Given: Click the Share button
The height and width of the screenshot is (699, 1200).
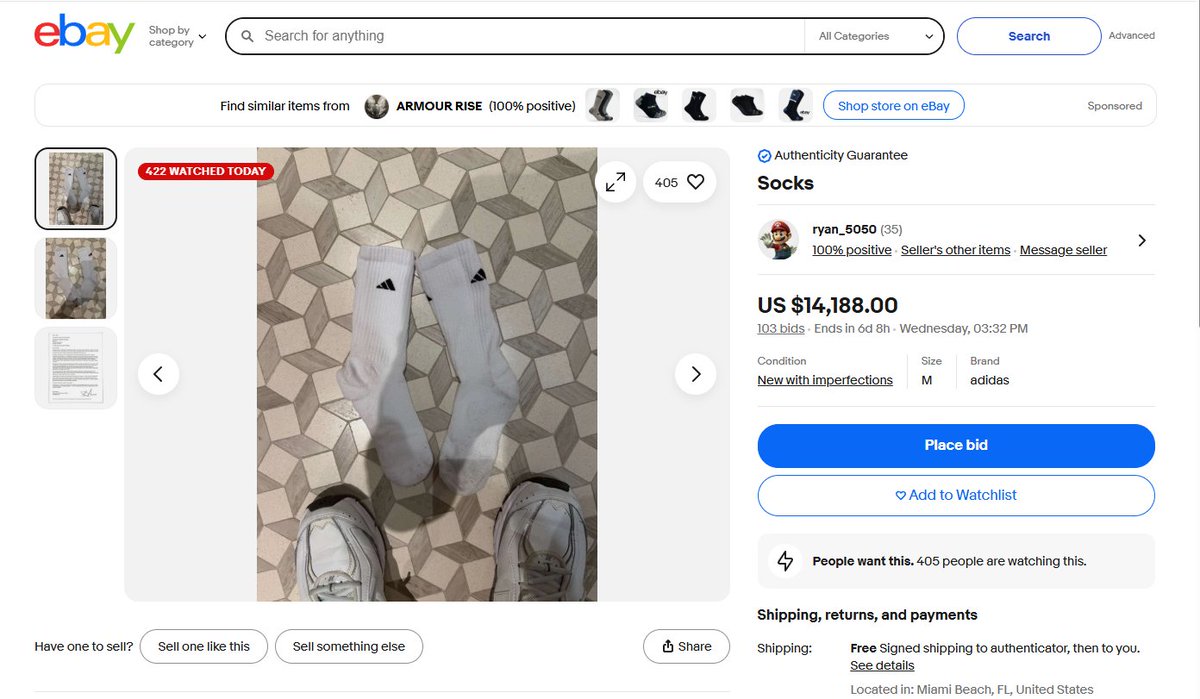Looking at the screenshot, I should 686,646.
